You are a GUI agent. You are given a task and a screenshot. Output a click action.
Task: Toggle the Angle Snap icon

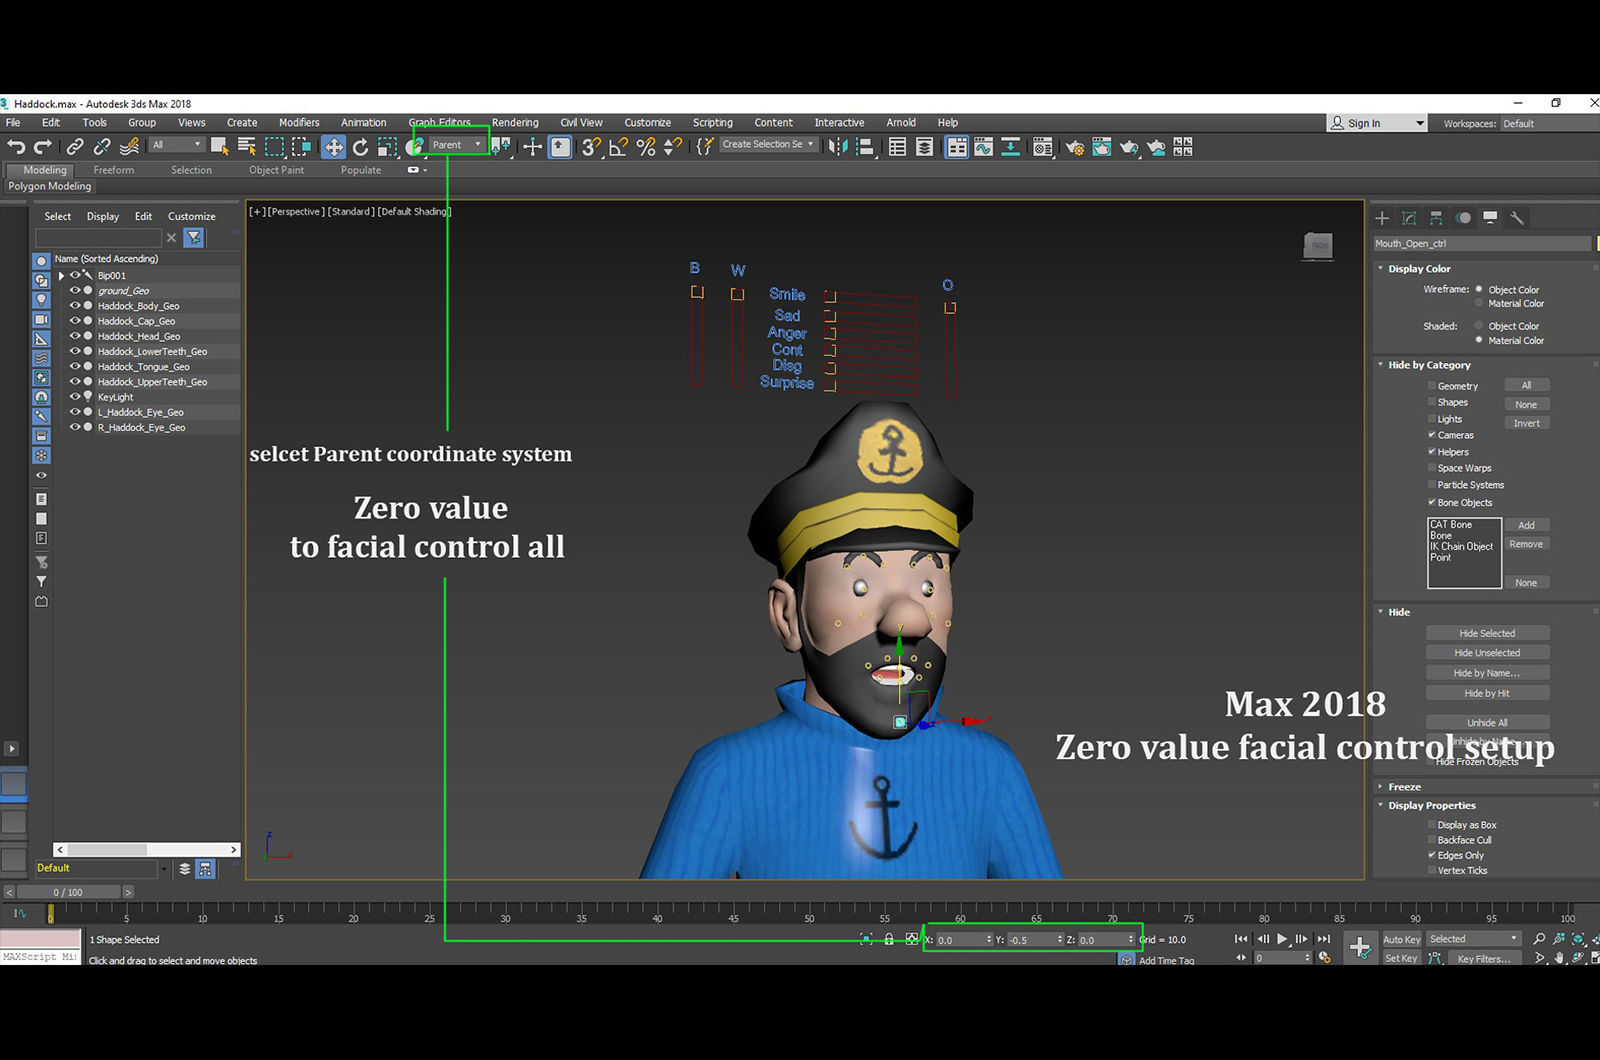point(618,147)
